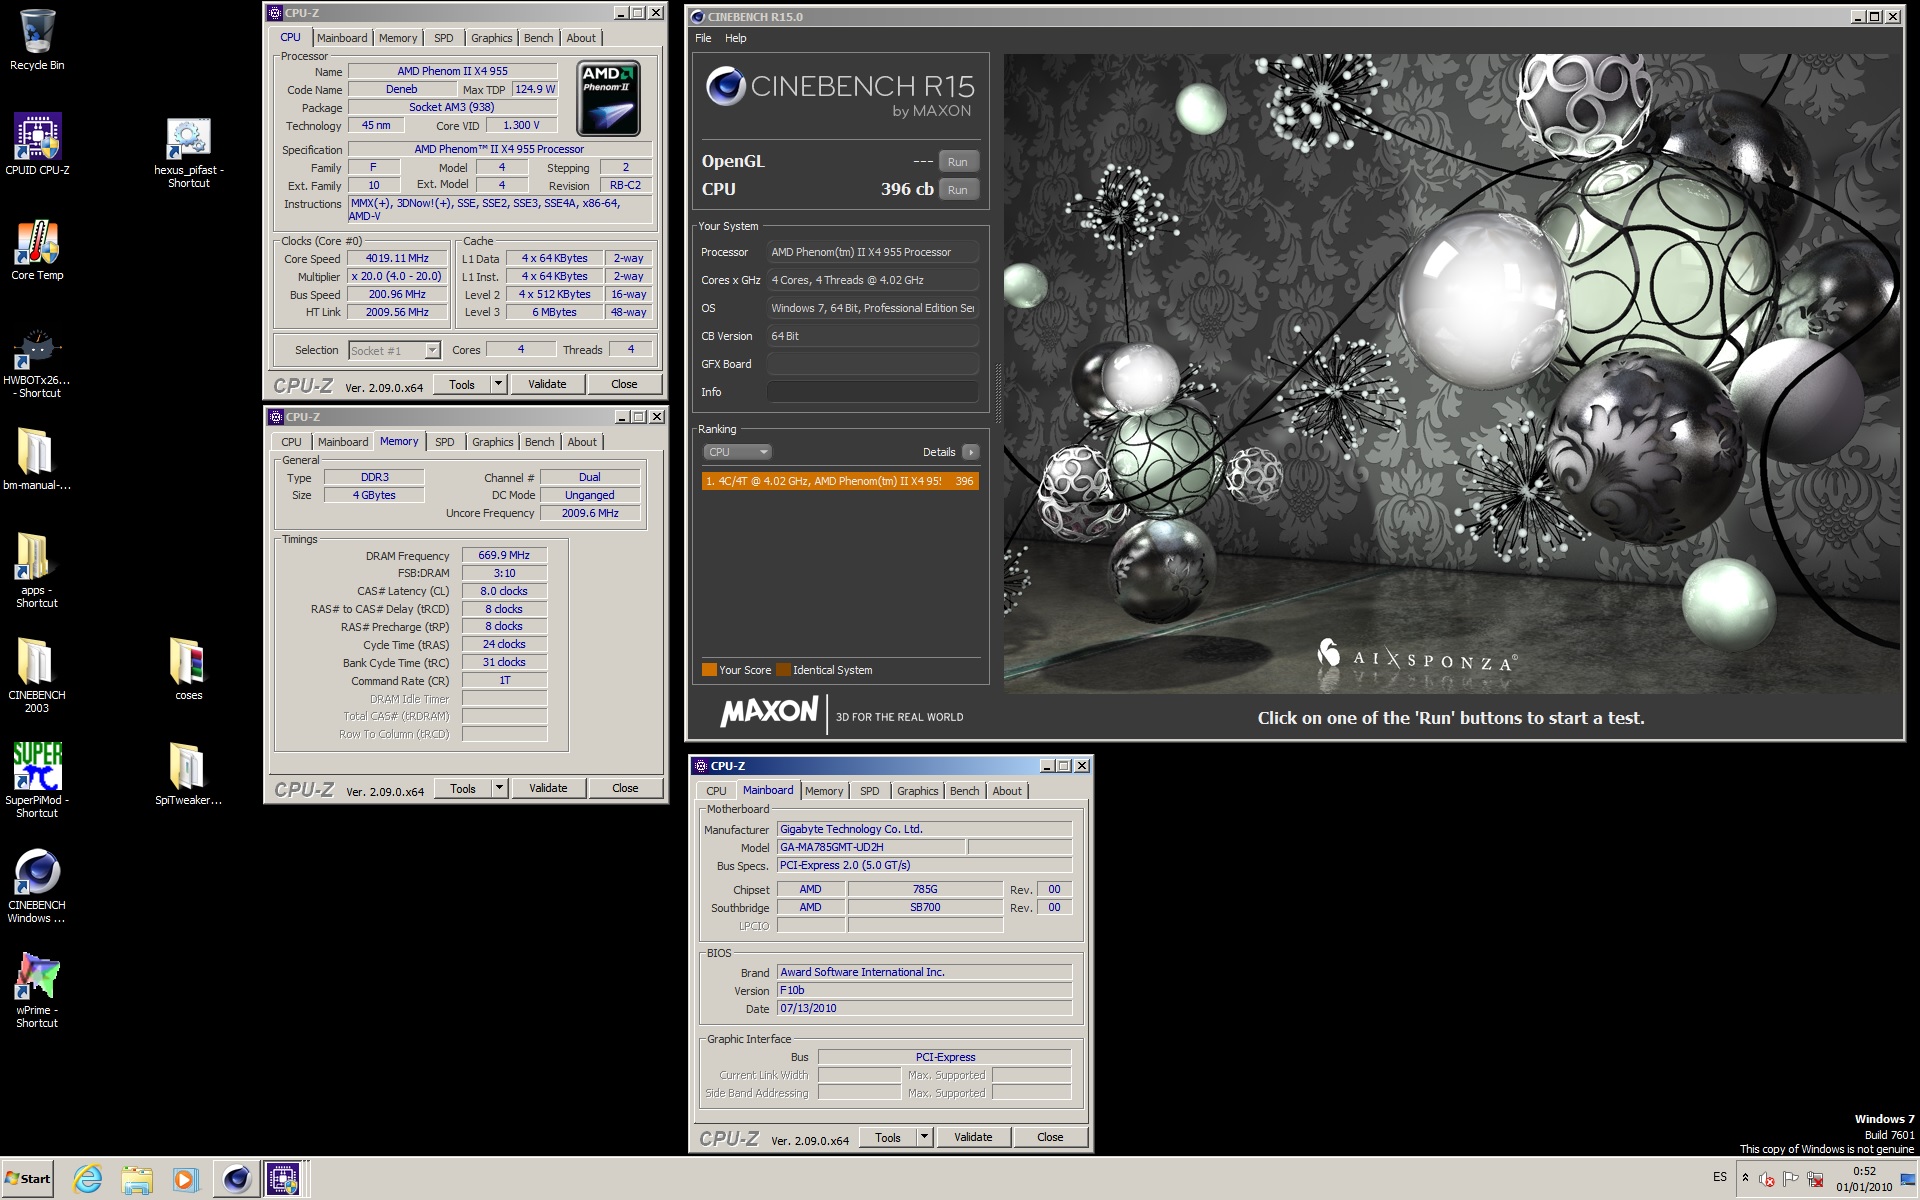Viewport: 1920px width, 1200px height.
Task: Open Windows Explorer taskbar icon
Action: tap(137, 1179)
